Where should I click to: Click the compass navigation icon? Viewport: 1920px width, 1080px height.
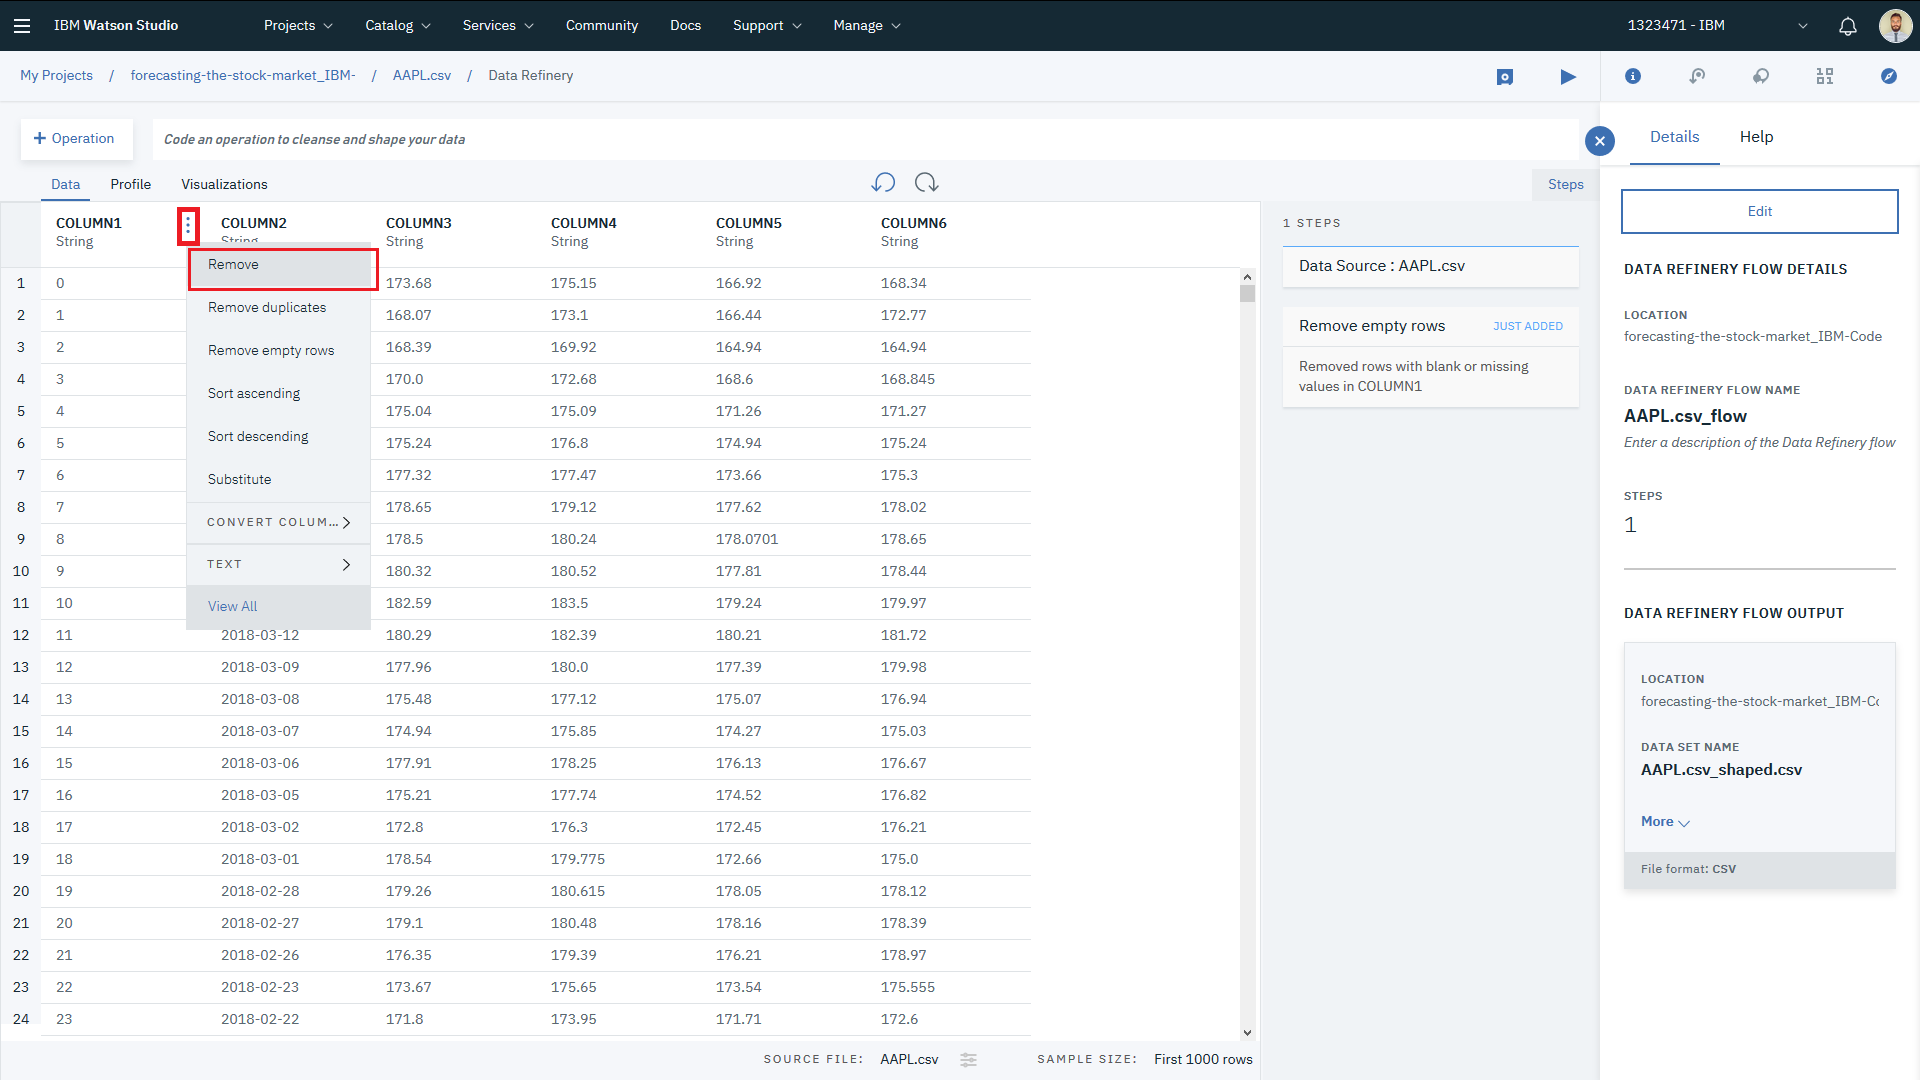1888,76
